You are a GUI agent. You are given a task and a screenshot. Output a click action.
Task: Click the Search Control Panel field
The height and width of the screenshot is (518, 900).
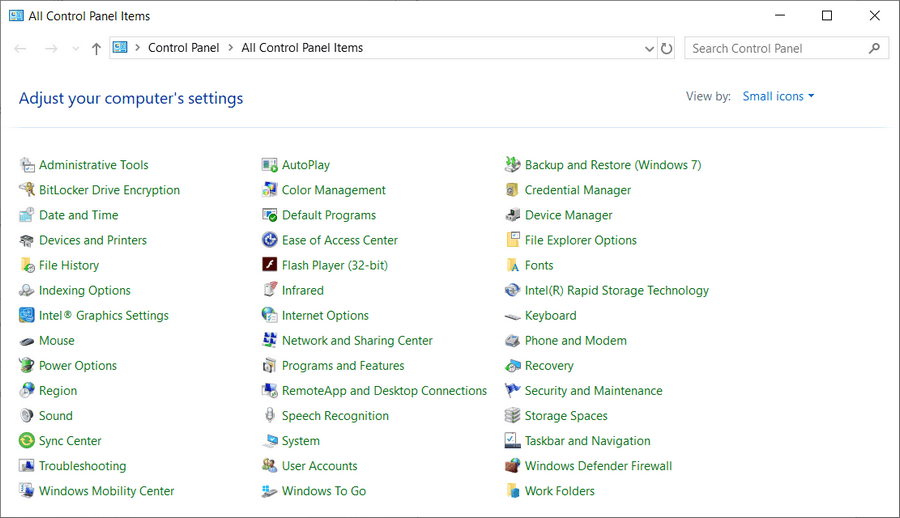786,48
